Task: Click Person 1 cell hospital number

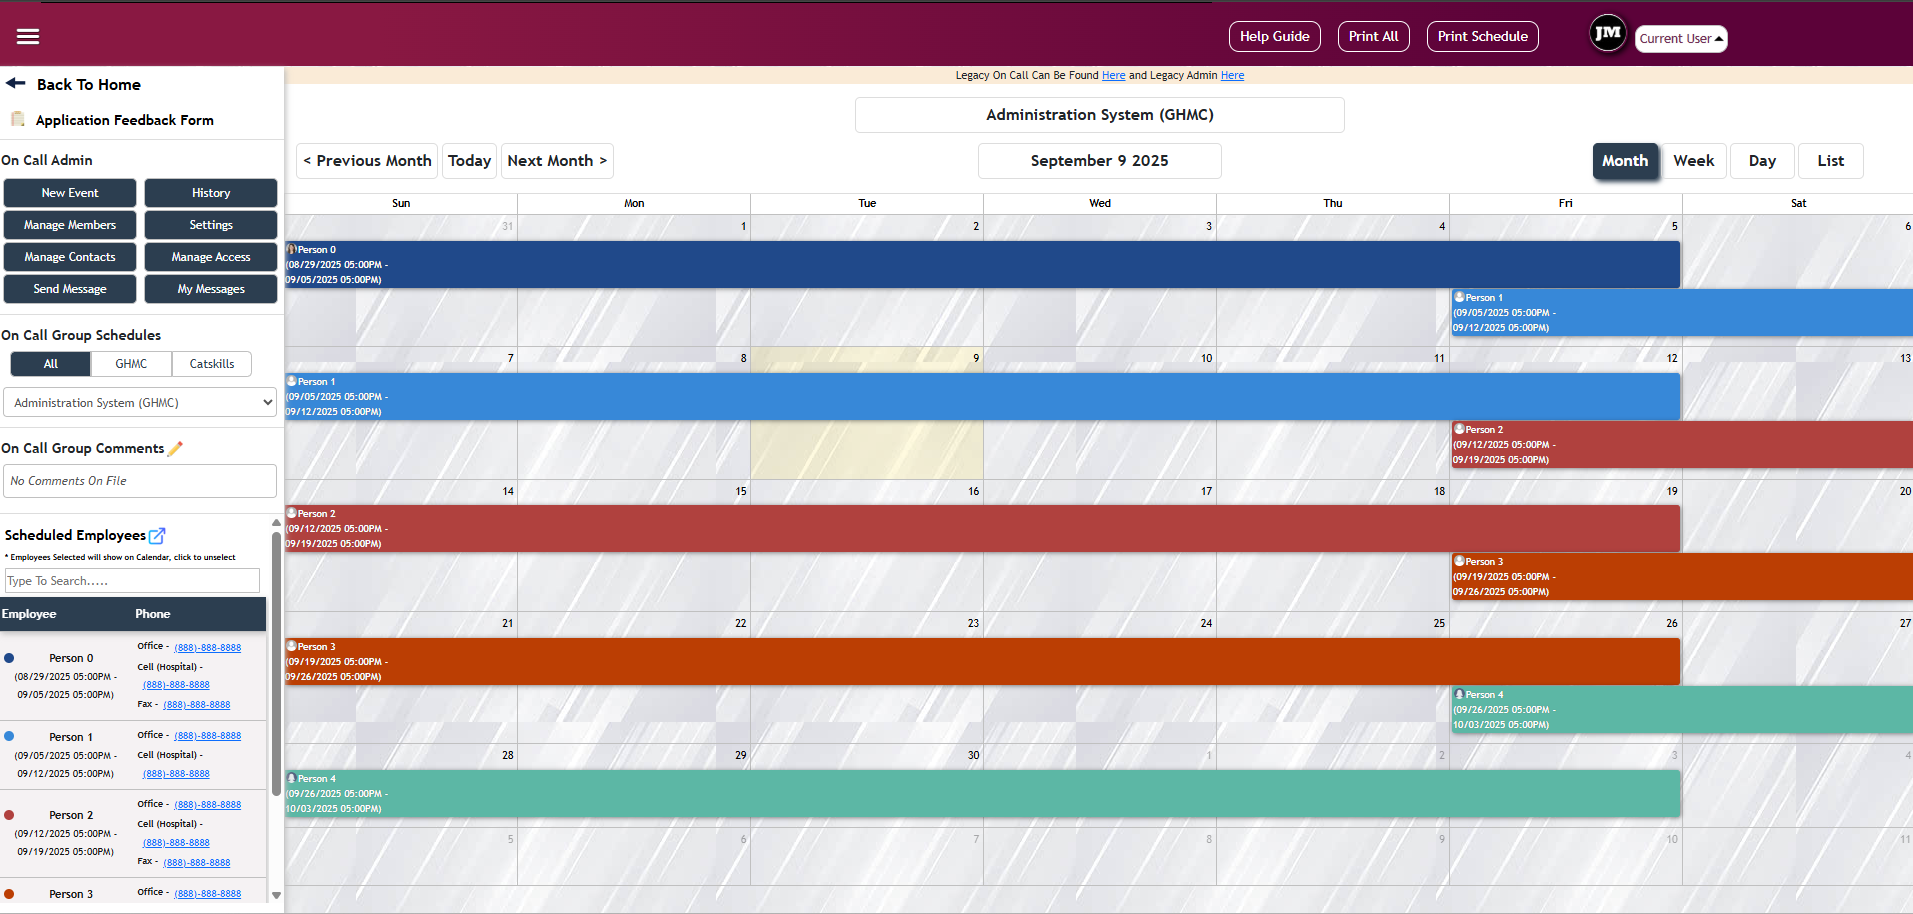Action: (x=176, y=774)
